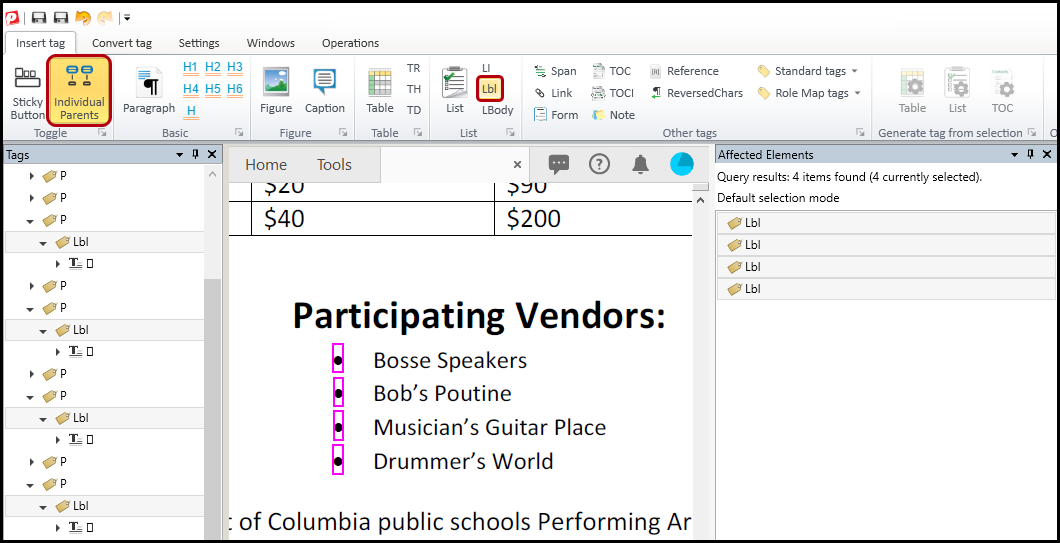Open the comments speech bubble icon
The width and height of the screenshot is (1060, 543).
click(558, 164)
